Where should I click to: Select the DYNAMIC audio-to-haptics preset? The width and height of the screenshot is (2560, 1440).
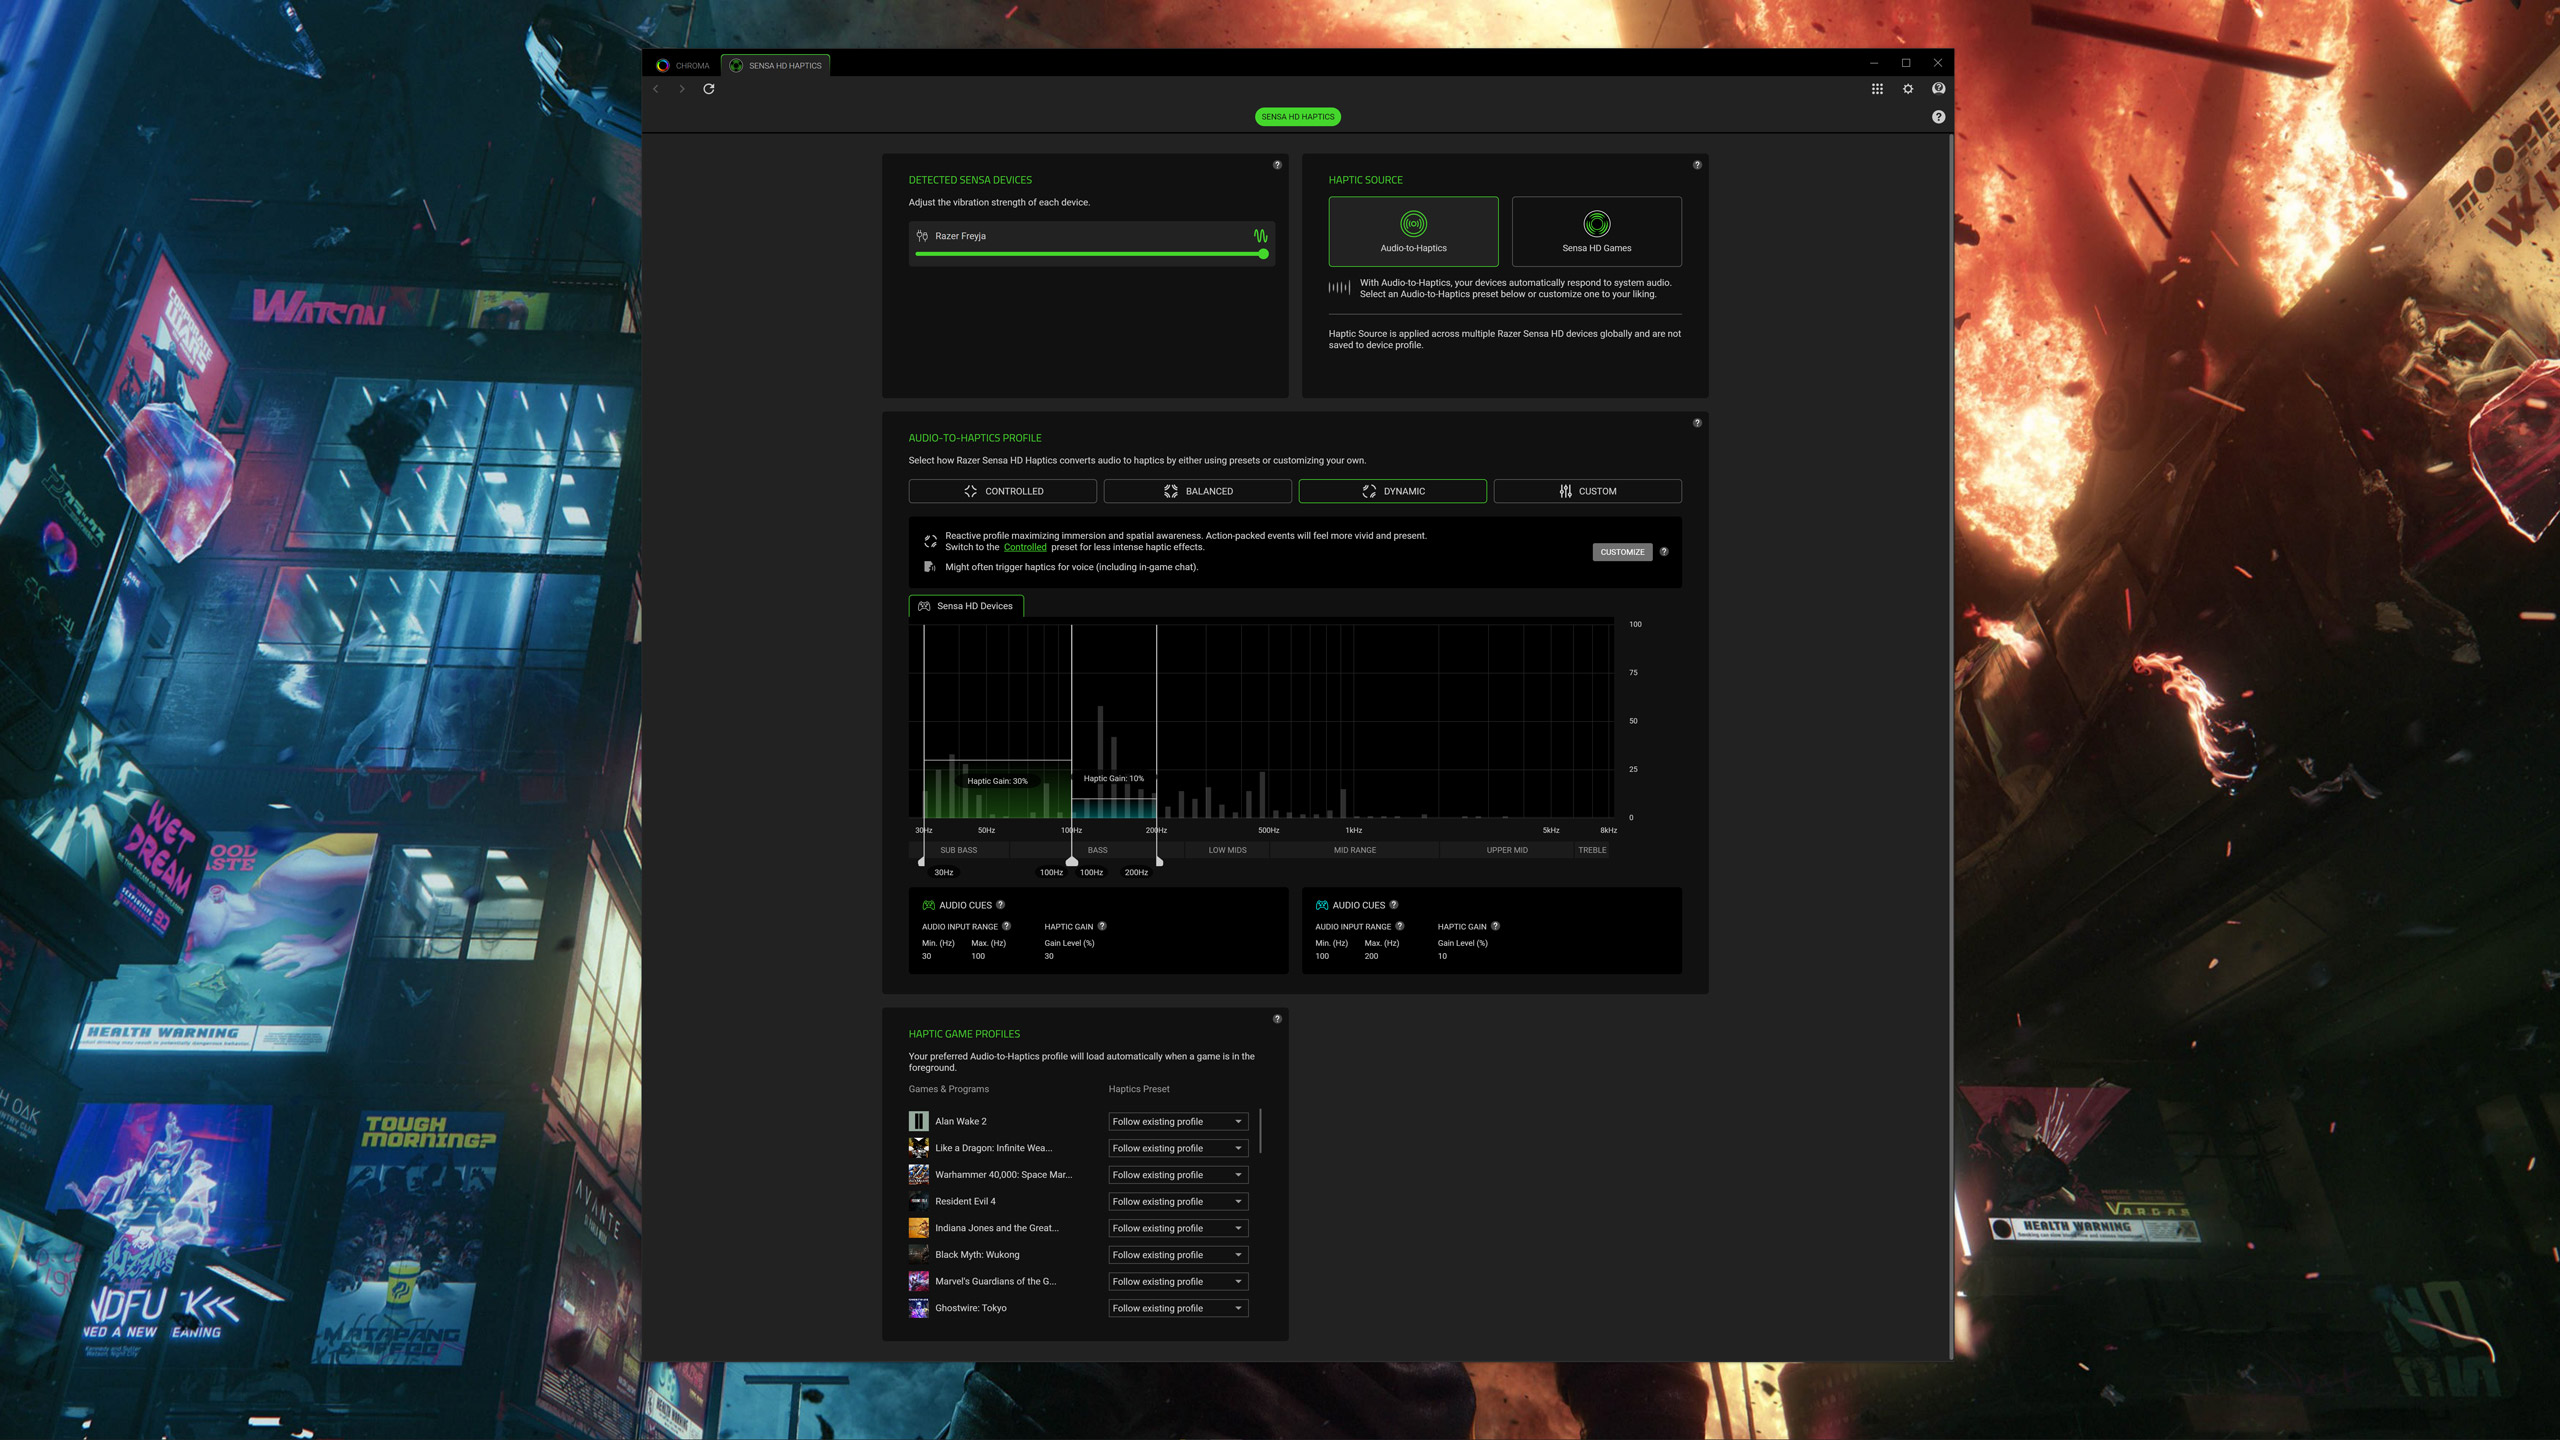pyautogui.click(x=1393, y=491)
